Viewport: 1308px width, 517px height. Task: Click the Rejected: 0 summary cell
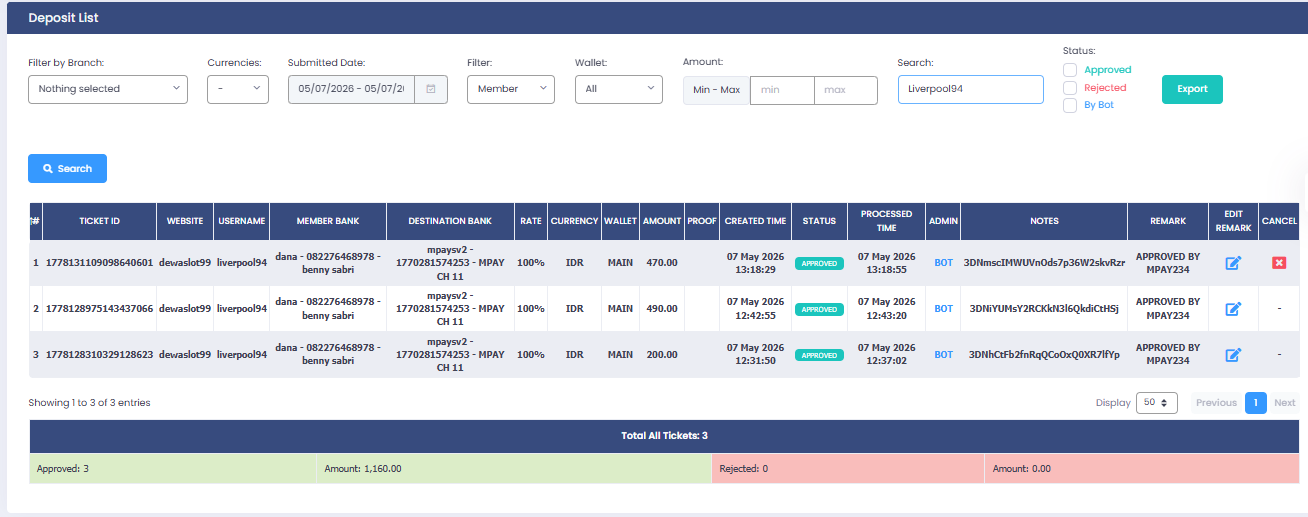(x=848, y=468)
